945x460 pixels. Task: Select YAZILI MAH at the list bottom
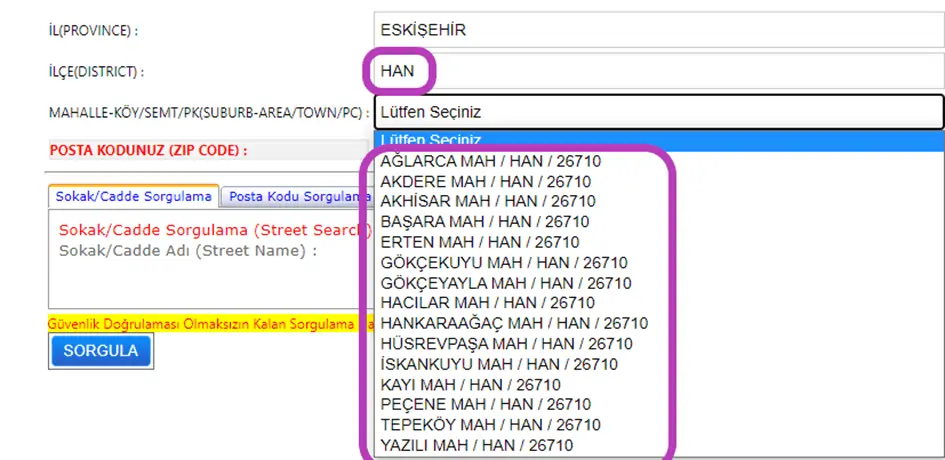477,446
